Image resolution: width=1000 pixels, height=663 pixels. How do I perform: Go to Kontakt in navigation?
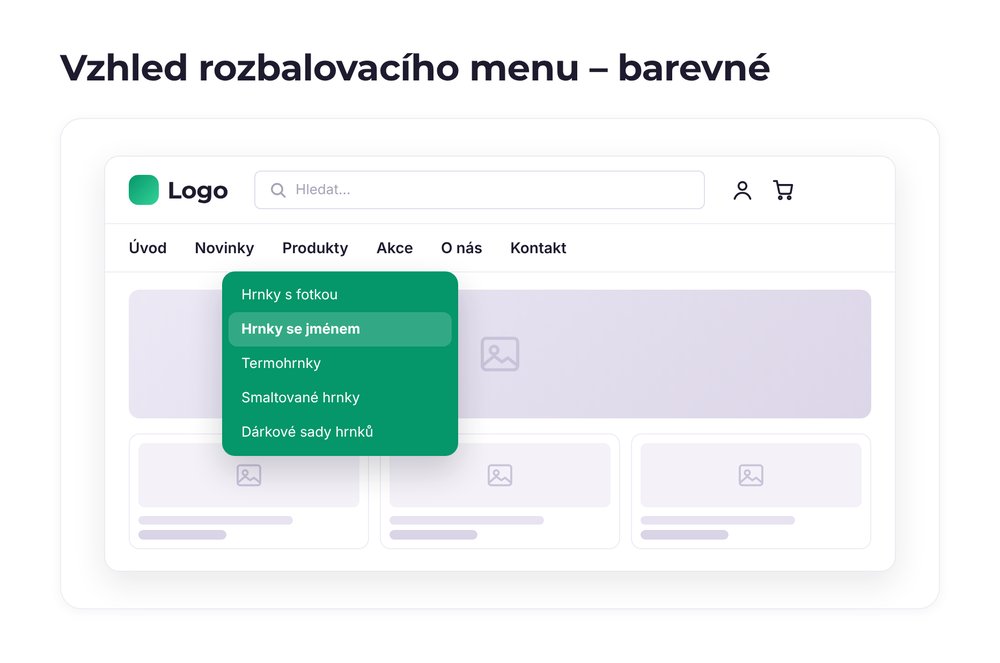click(x=538, y=248)
